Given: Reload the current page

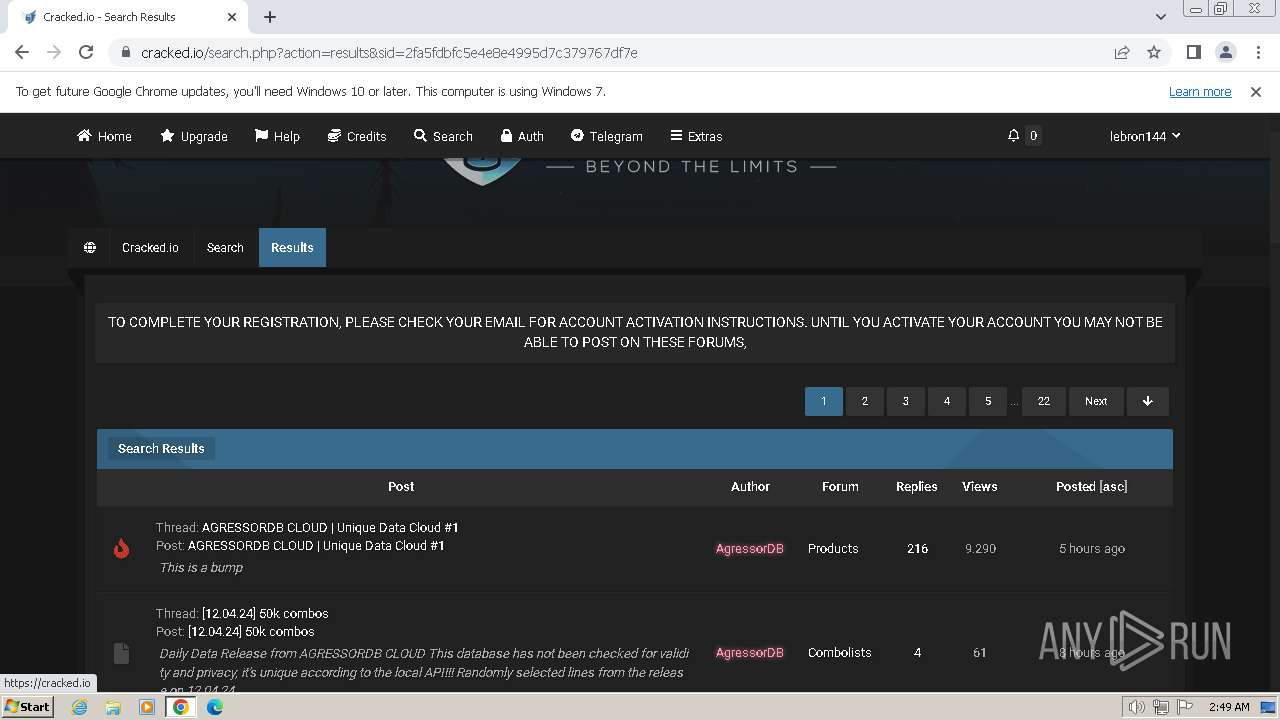Looking at the screenshot, I should pyautogui.click(x=86, y=52).
